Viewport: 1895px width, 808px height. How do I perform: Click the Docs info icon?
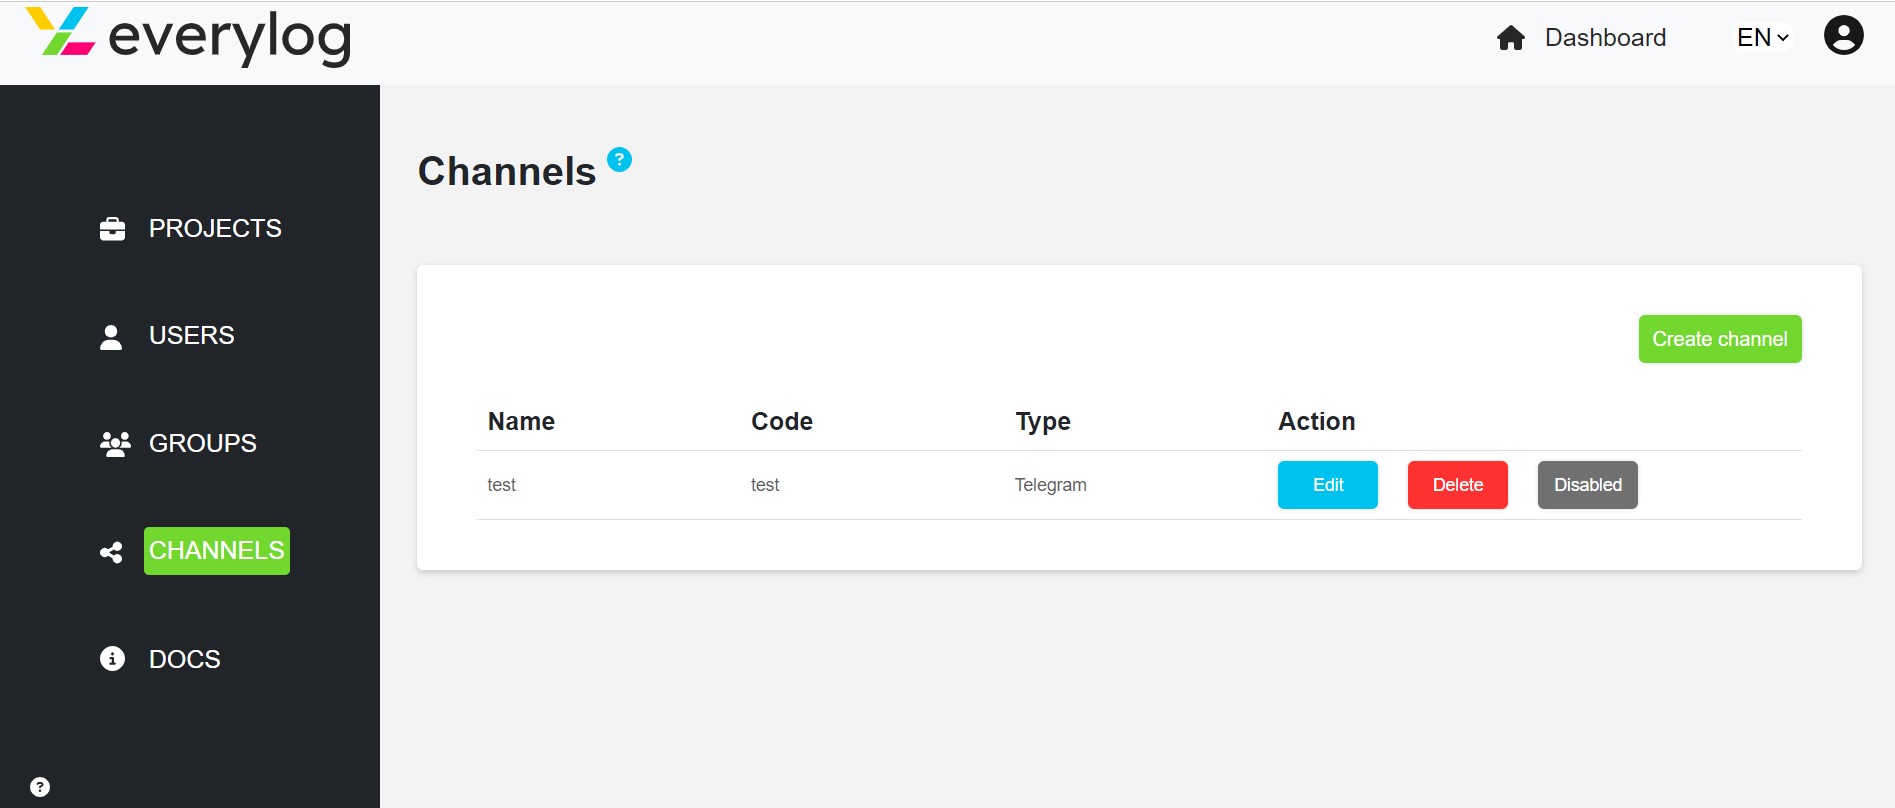click(112, 658)
